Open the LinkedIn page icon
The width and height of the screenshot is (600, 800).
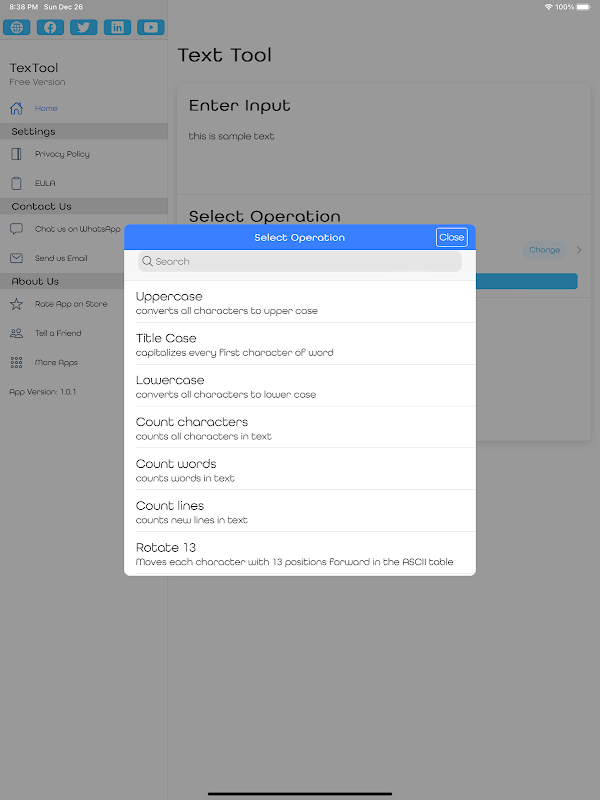[117, 28]
